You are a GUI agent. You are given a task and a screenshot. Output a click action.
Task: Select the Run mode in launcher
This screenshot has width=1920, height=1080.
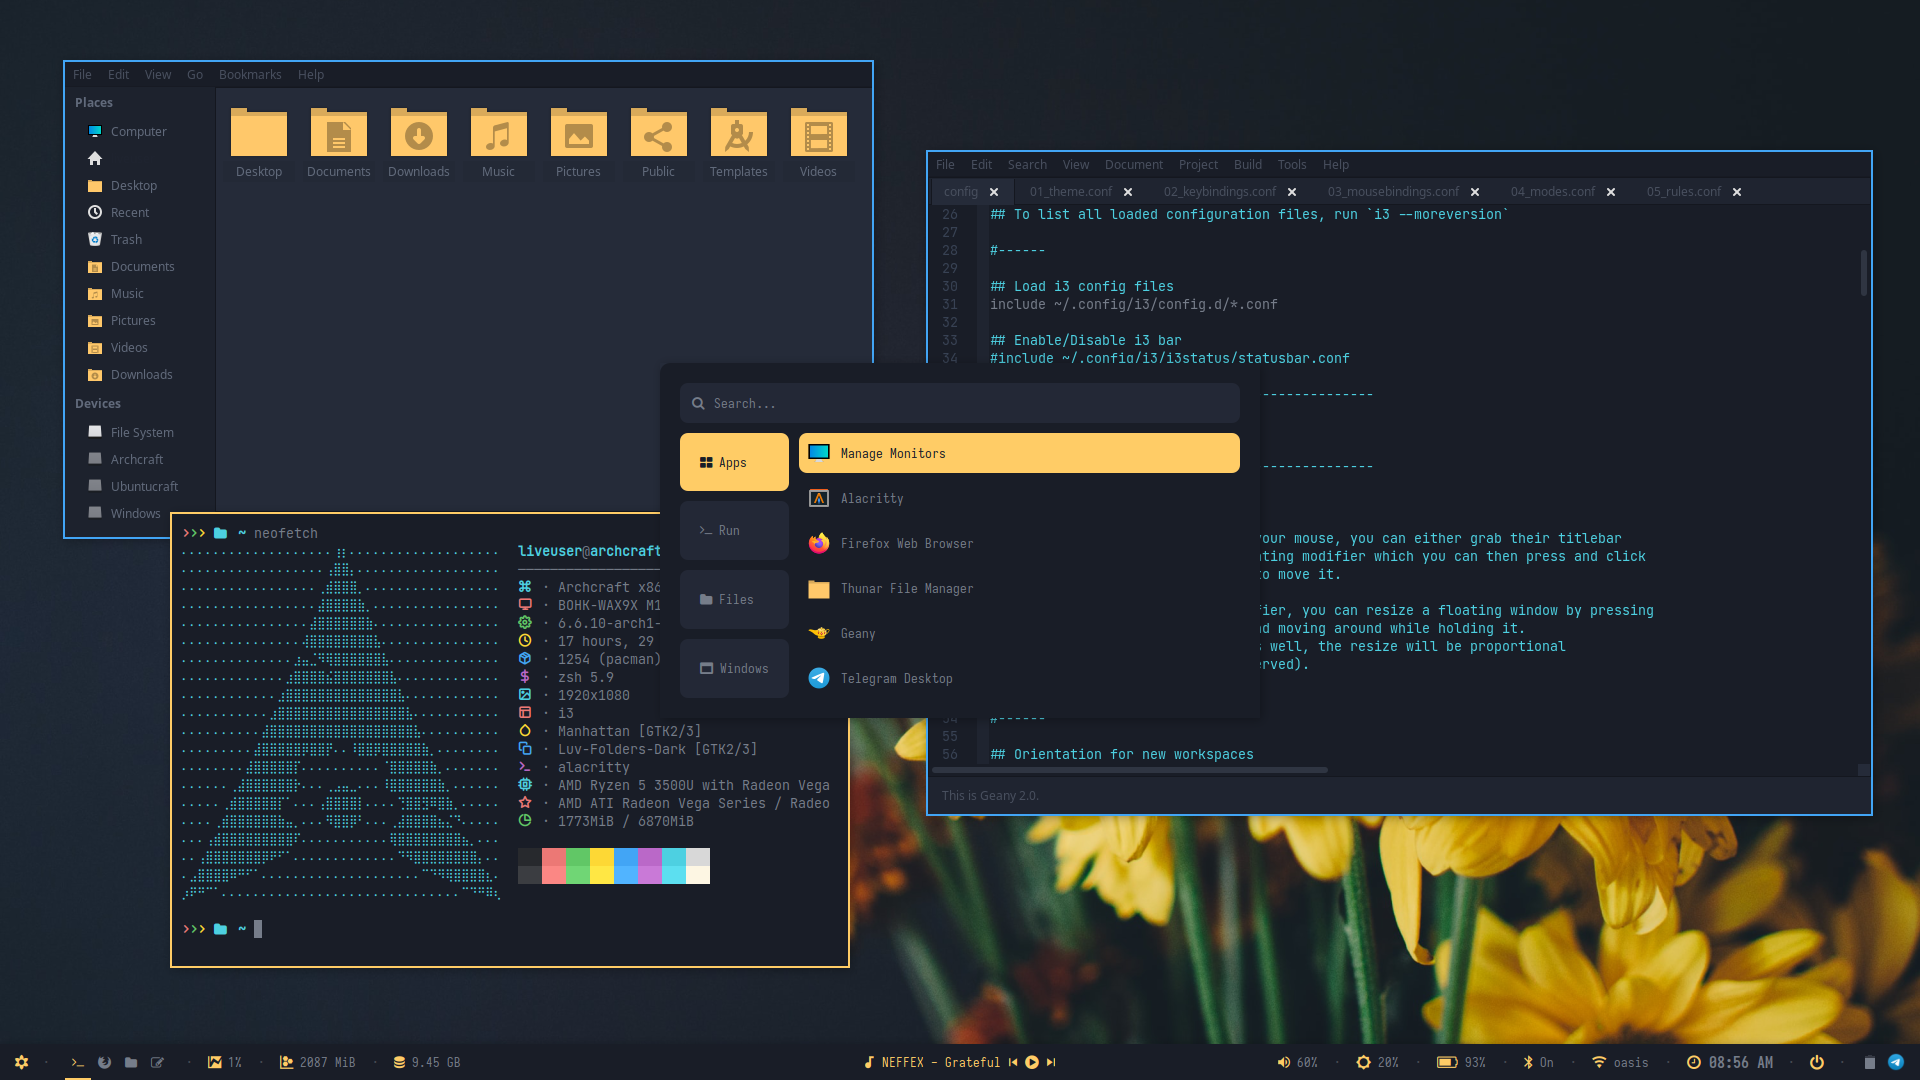click(x=734, y=531)
